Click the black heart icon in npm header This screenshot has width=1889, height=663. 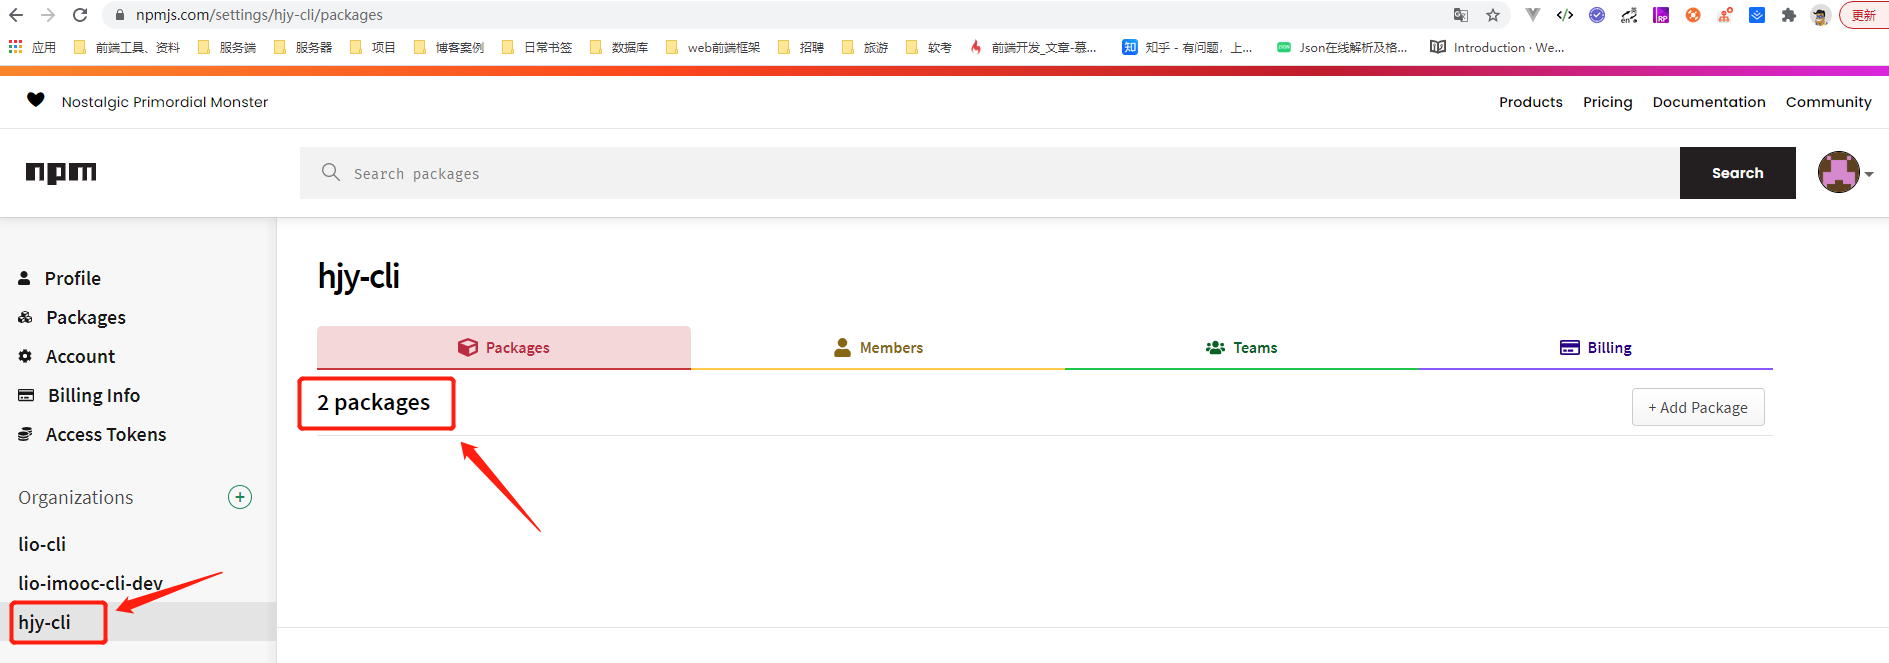tap(36, 100)
